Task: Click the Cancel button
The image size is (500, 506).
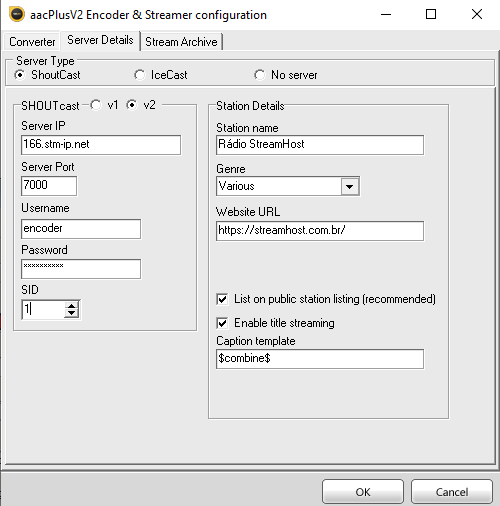Action: click(x=452, y=492)
